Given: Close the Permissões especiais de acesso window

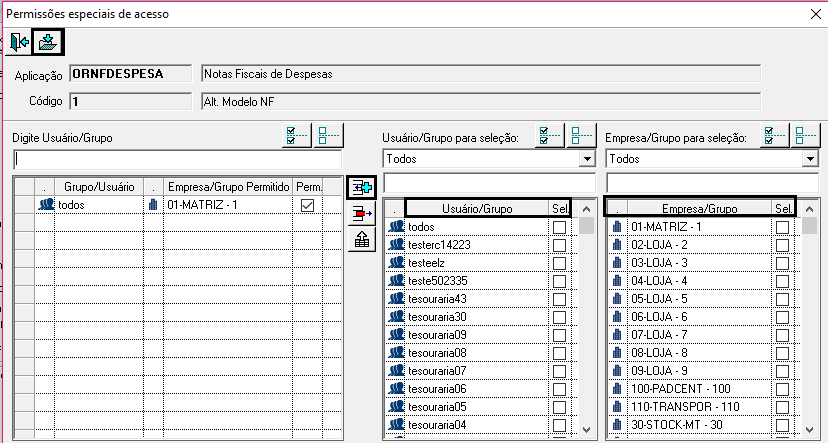Looking at the screenshot, I should [815, 14].
